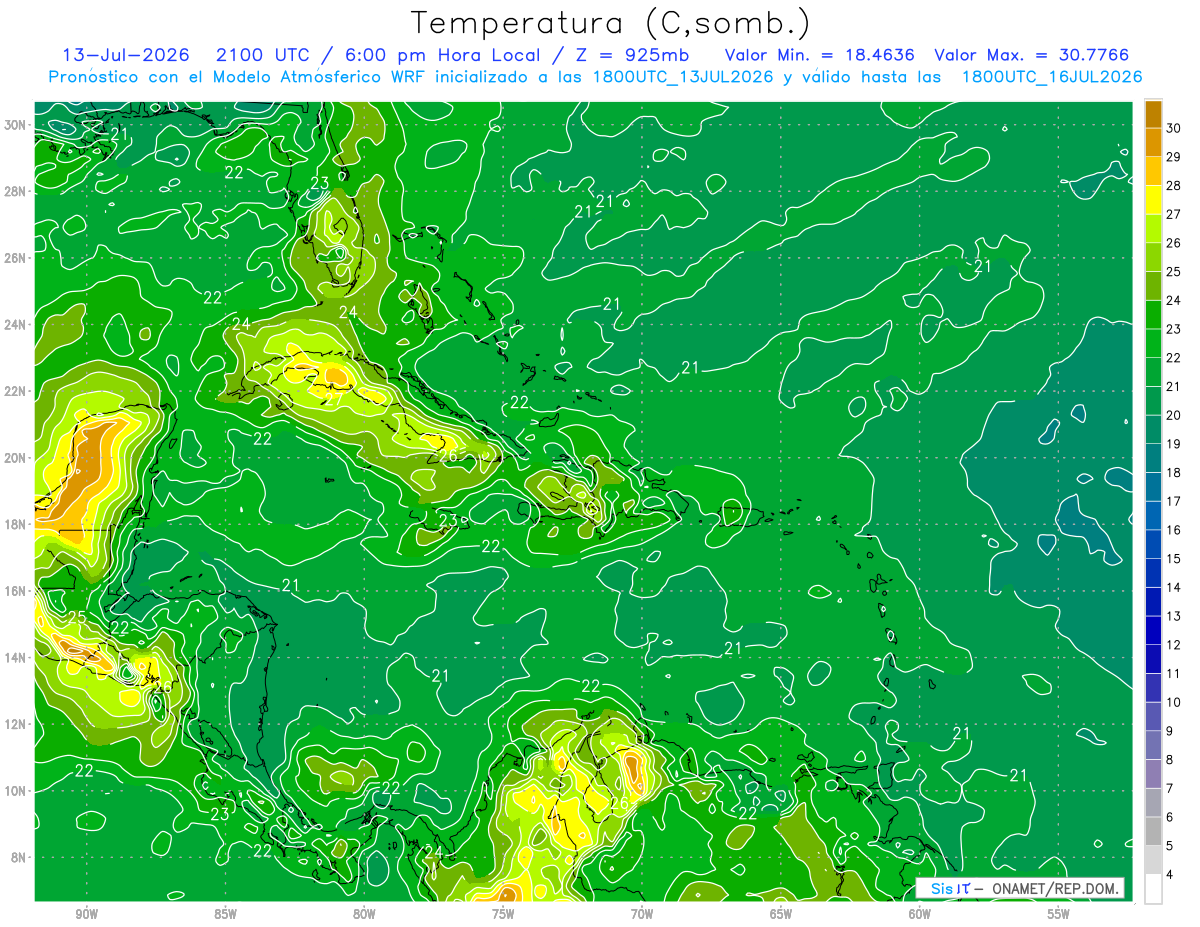
Task: Click the '2100 UTC' time label
Action: (x=262, y=55)
